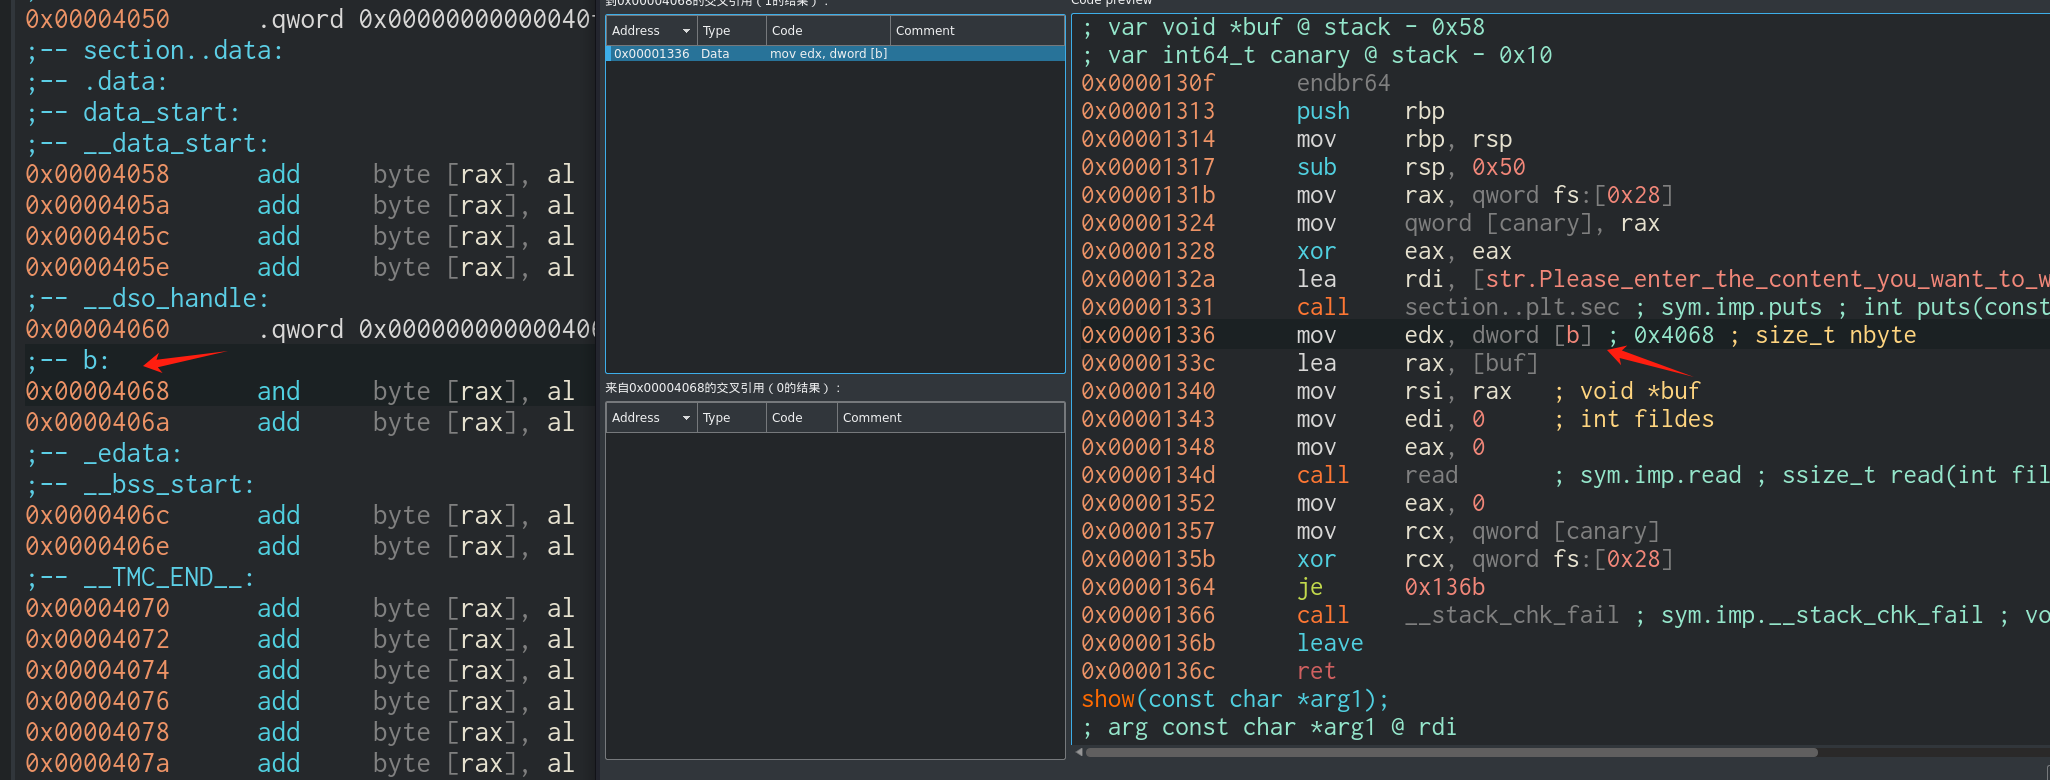
Task: Click address 0x0000135b xor line
Action: [x=1148, y=559]
